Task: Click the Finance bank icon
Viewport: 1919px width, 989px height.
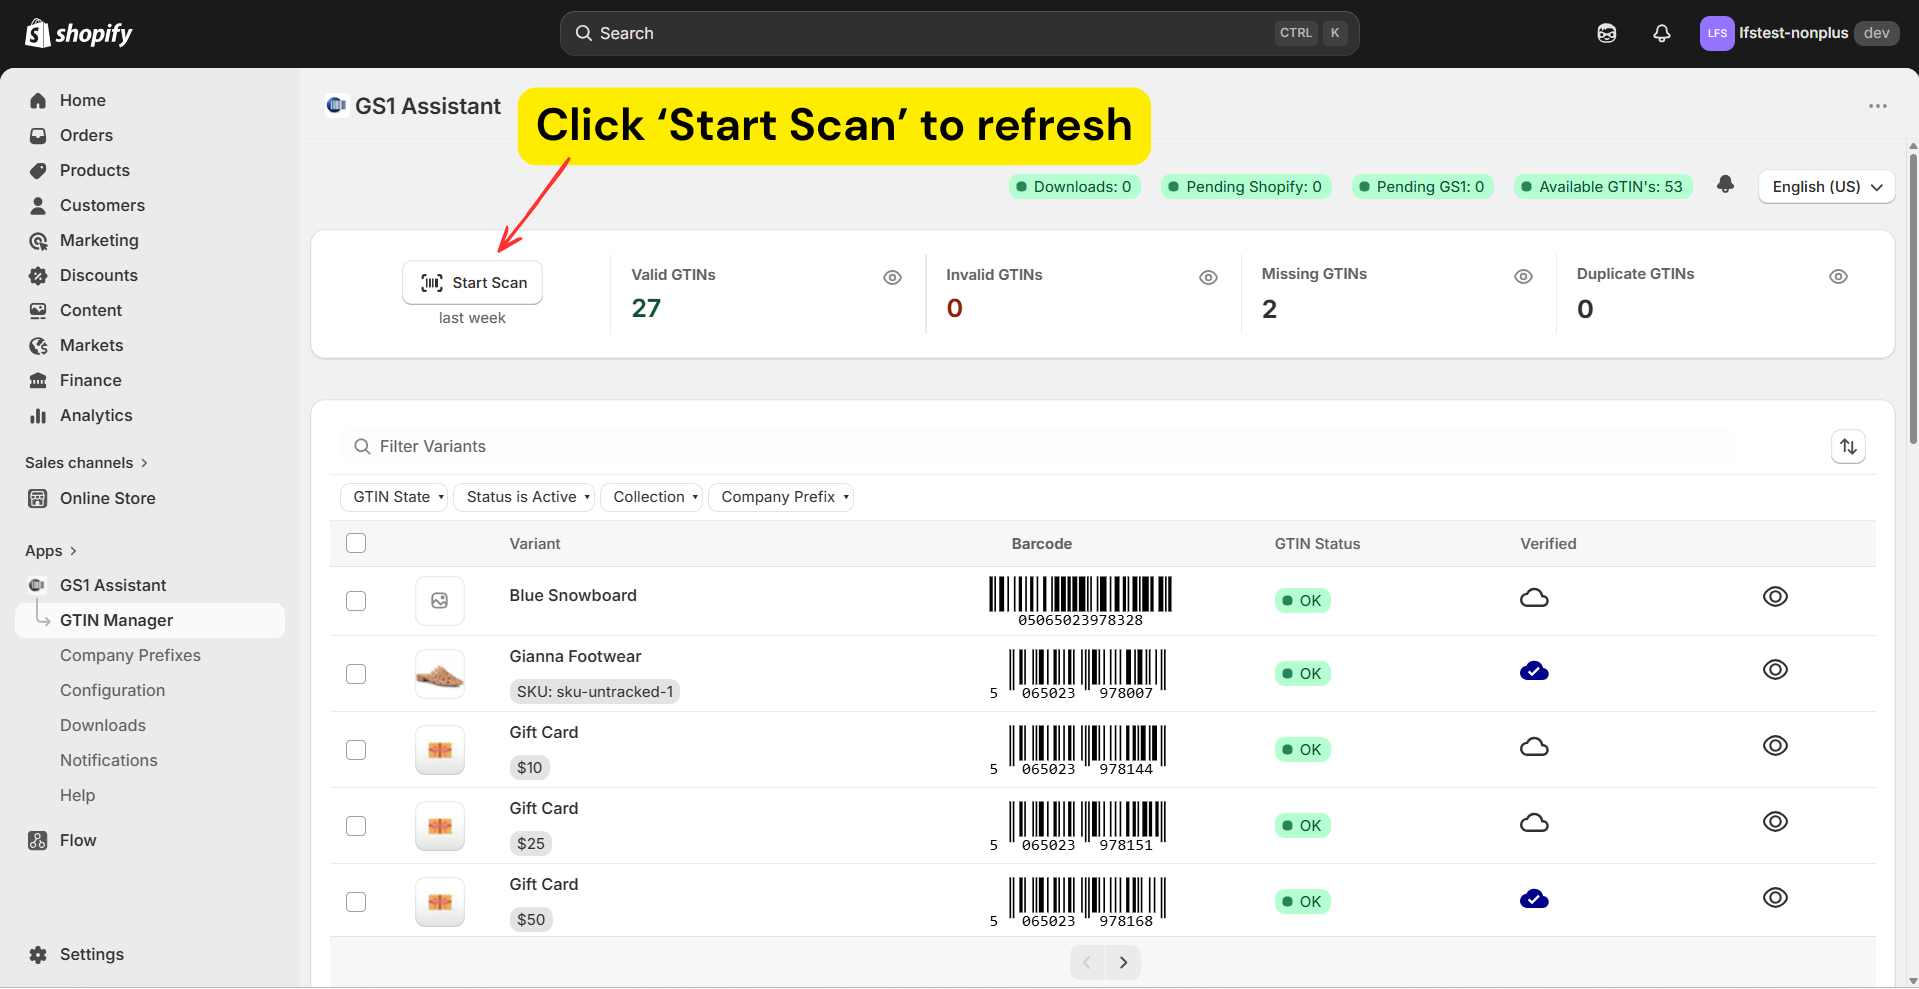Action: [x=38, y=380]
